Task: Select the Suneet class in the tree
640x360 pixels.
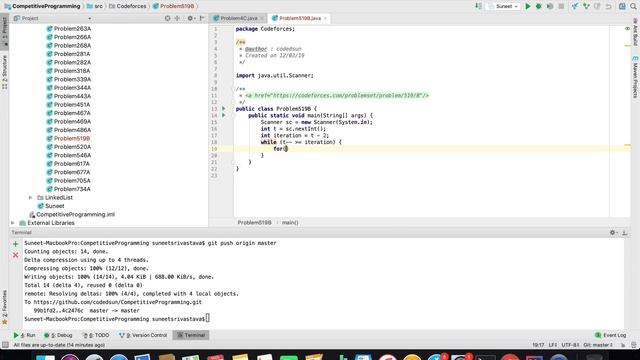Action: [x=51, y=206]
